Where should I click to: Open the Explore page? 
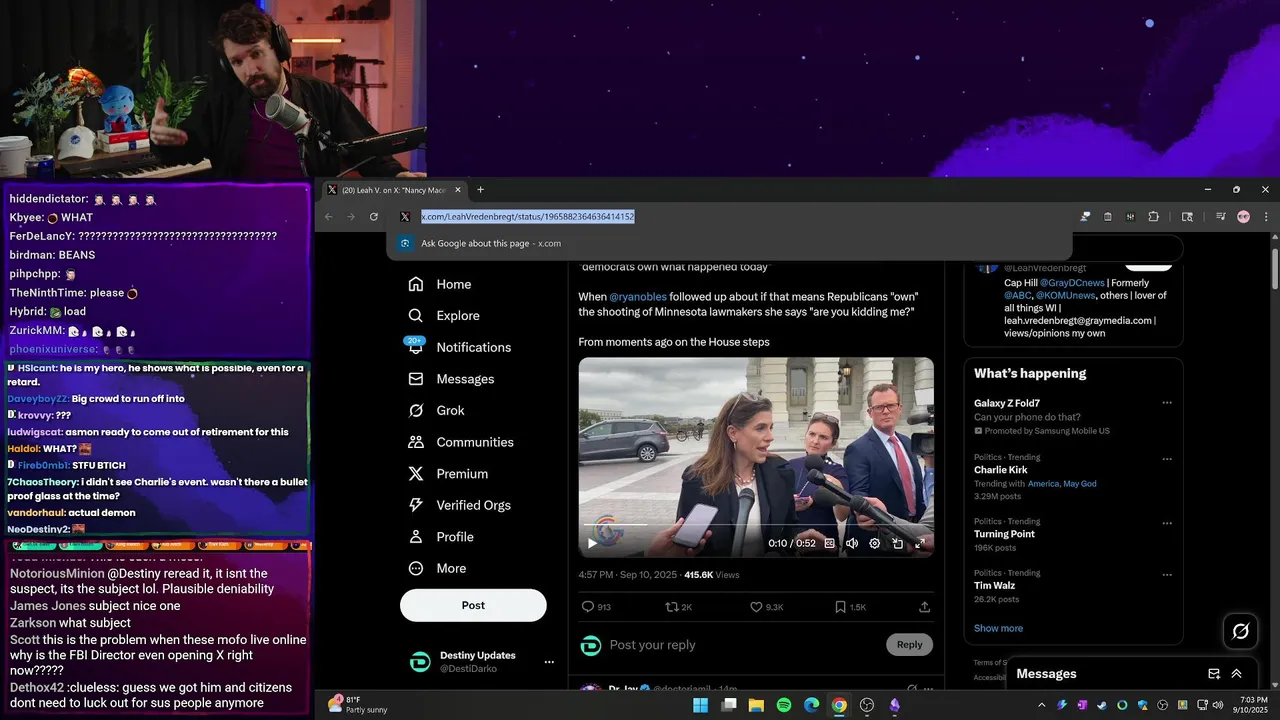444,316
